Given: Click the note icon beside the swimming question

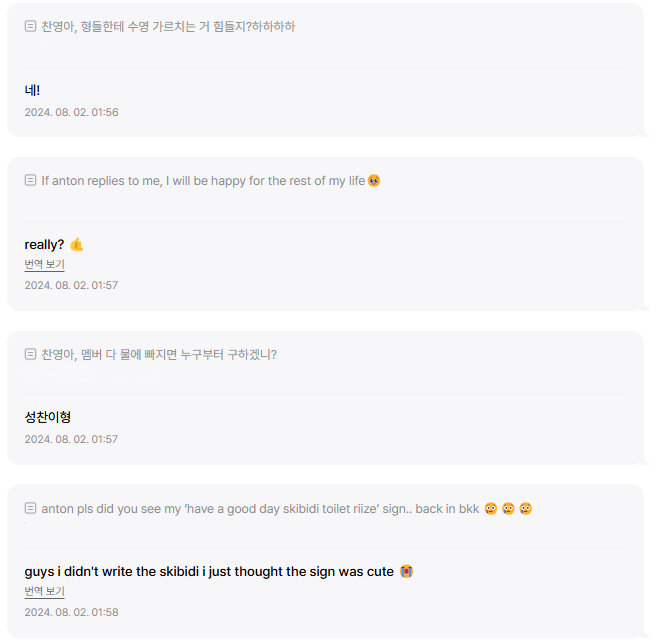Looking at the screenshot, I should [x=30, y=27].
